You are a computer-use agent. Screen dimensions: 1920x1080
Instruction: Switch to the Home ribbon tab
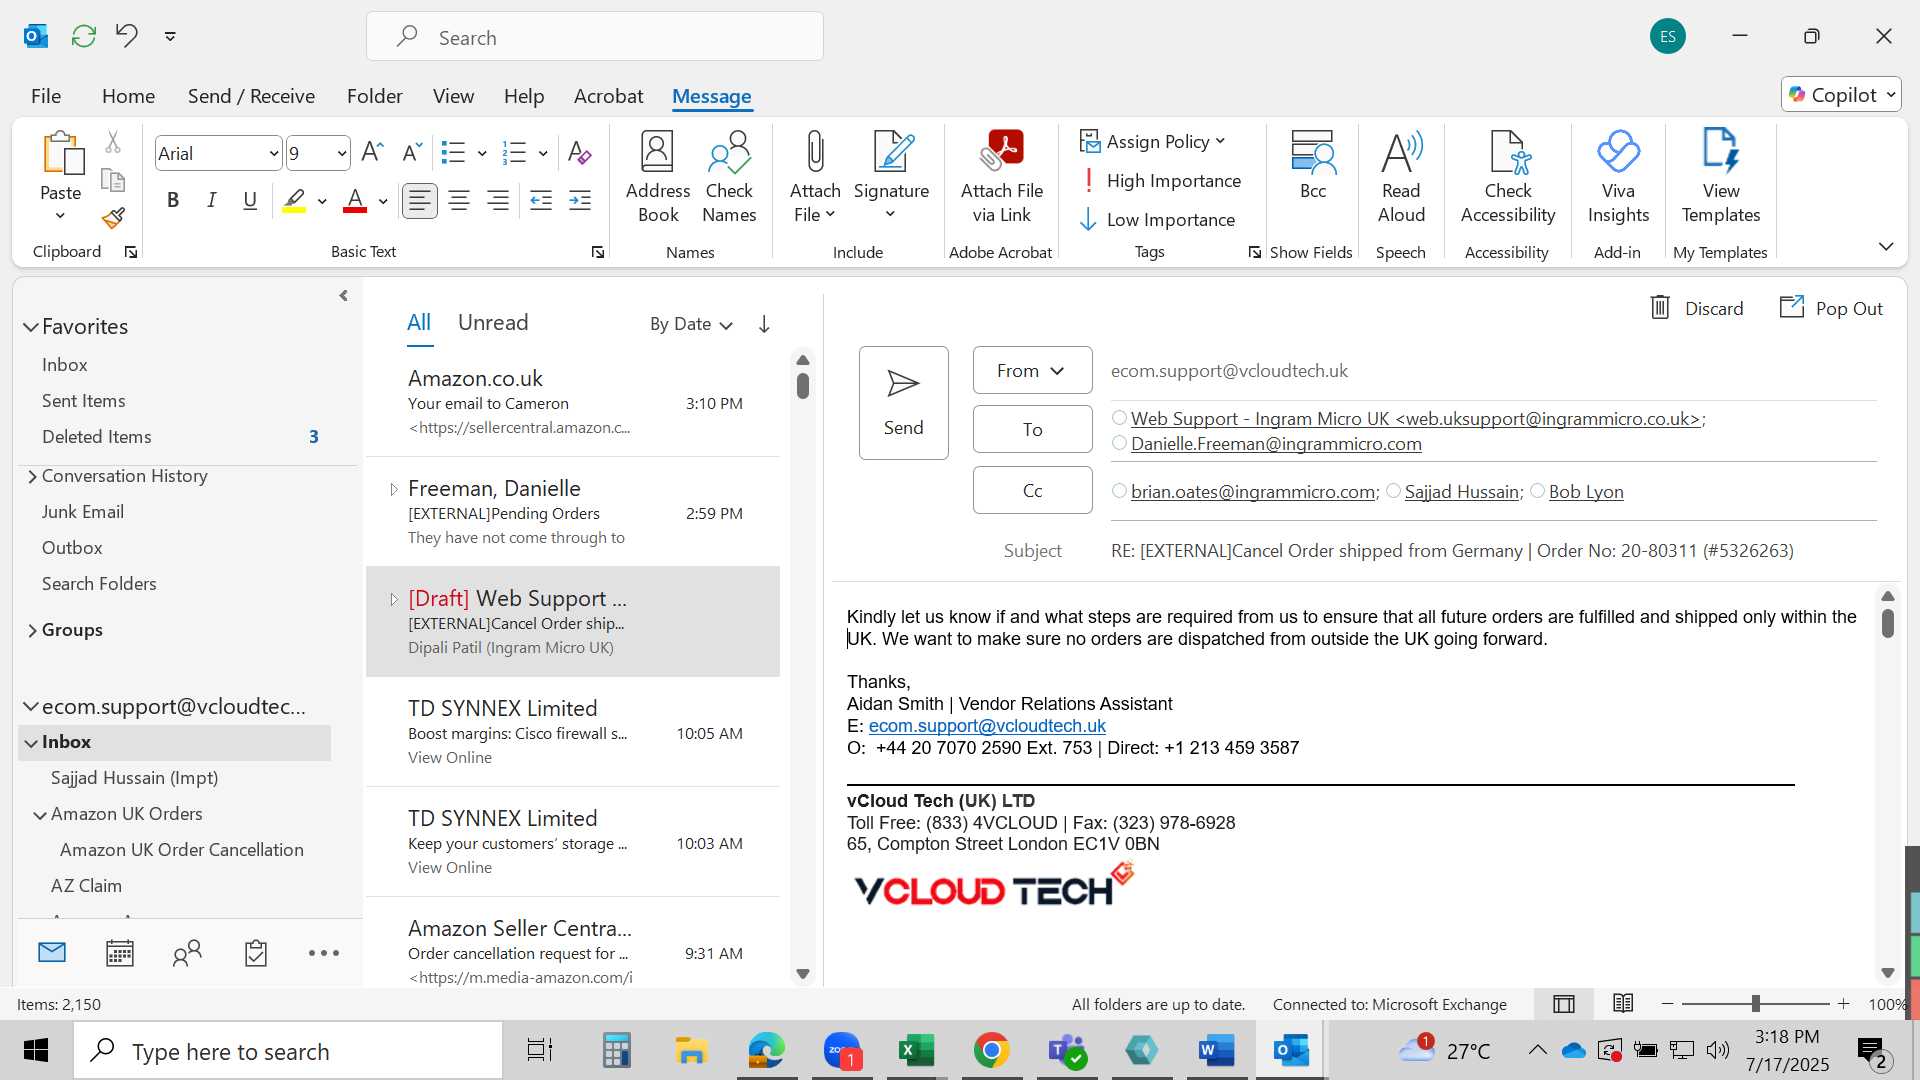pyautogui.click(x=128, y=96)
